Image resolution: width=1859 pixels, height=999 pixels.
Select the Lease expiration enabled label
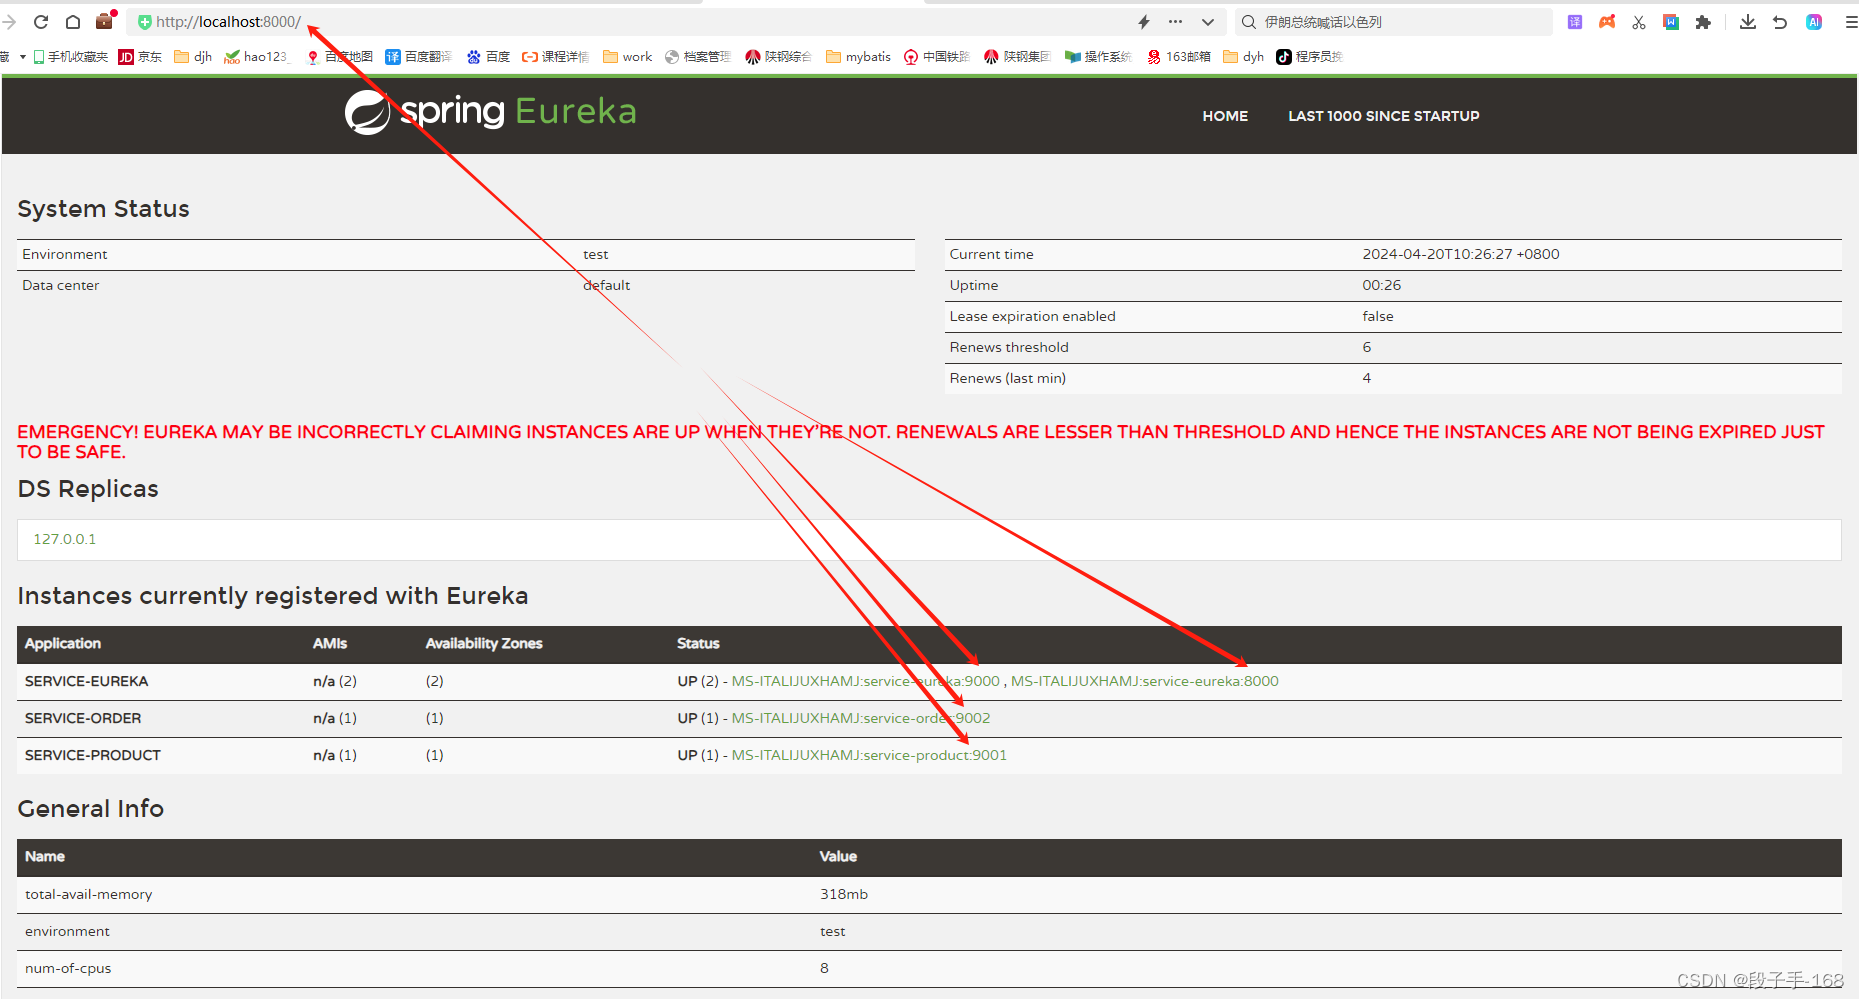pyautogui.click(x=1032, y=316)
